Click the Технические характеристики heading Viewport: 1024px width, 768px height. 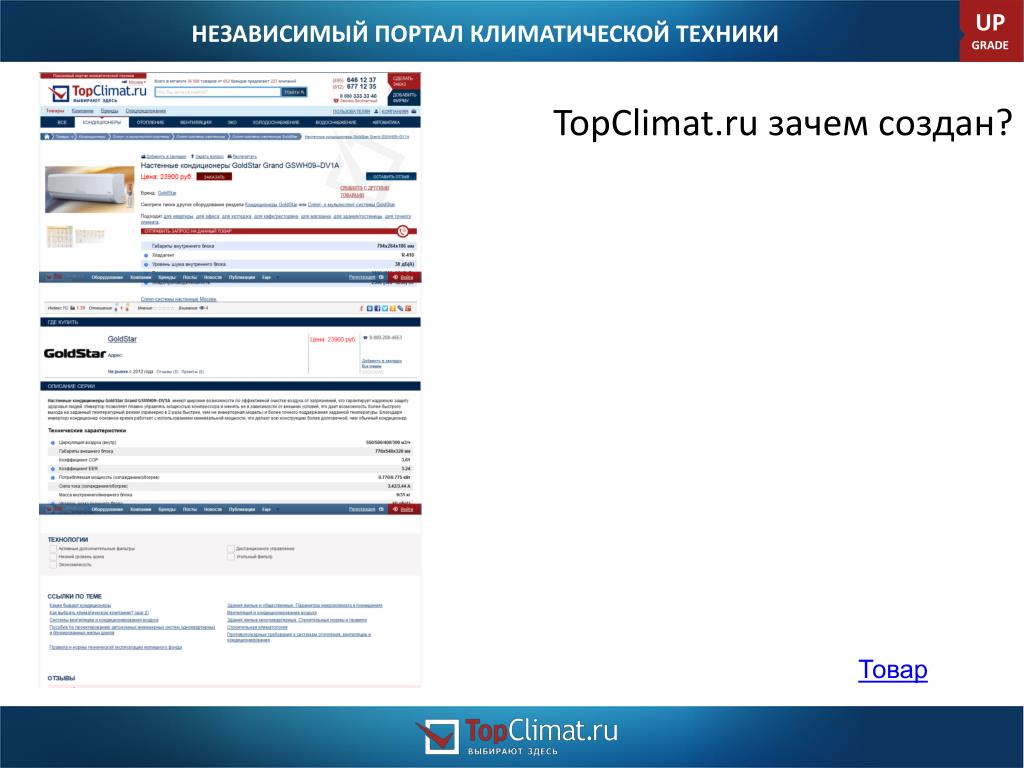coord(87,431)
